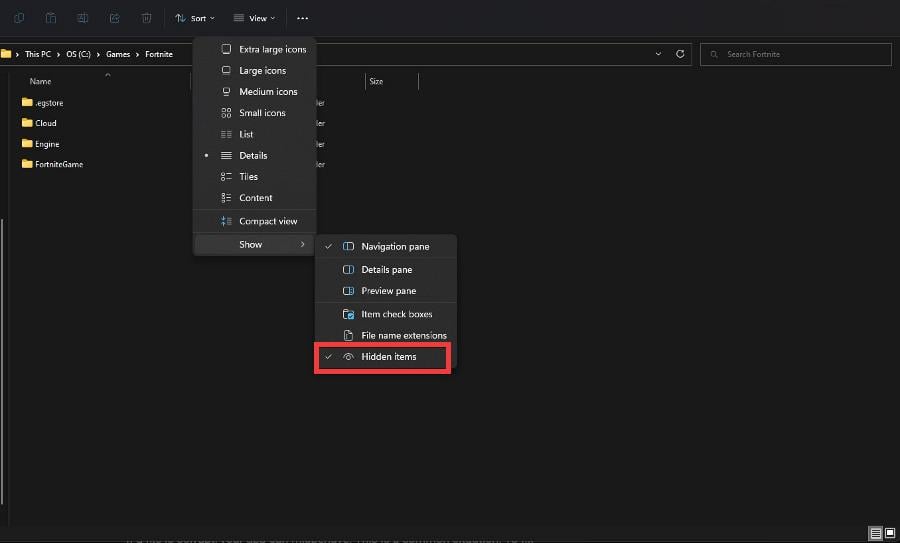The image size is (900, 543).
Task: Select Extra large icons layout
Action: tap(272, 49)
